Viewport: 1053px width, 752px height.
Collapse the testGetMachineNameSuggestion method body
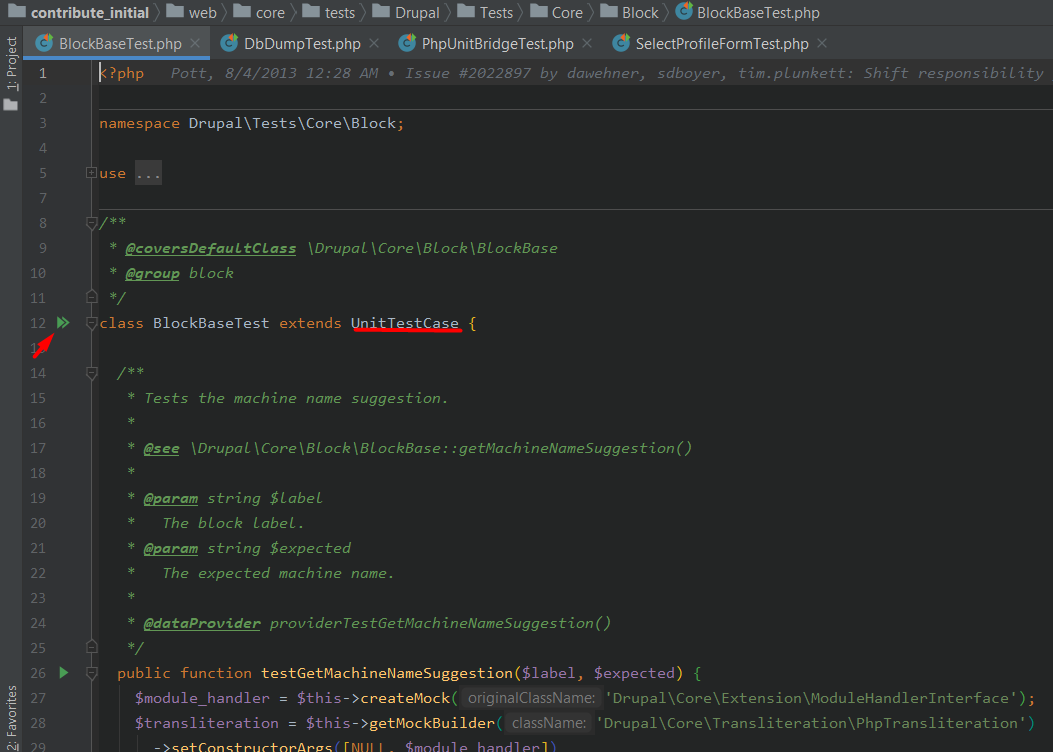coord(92,673)
